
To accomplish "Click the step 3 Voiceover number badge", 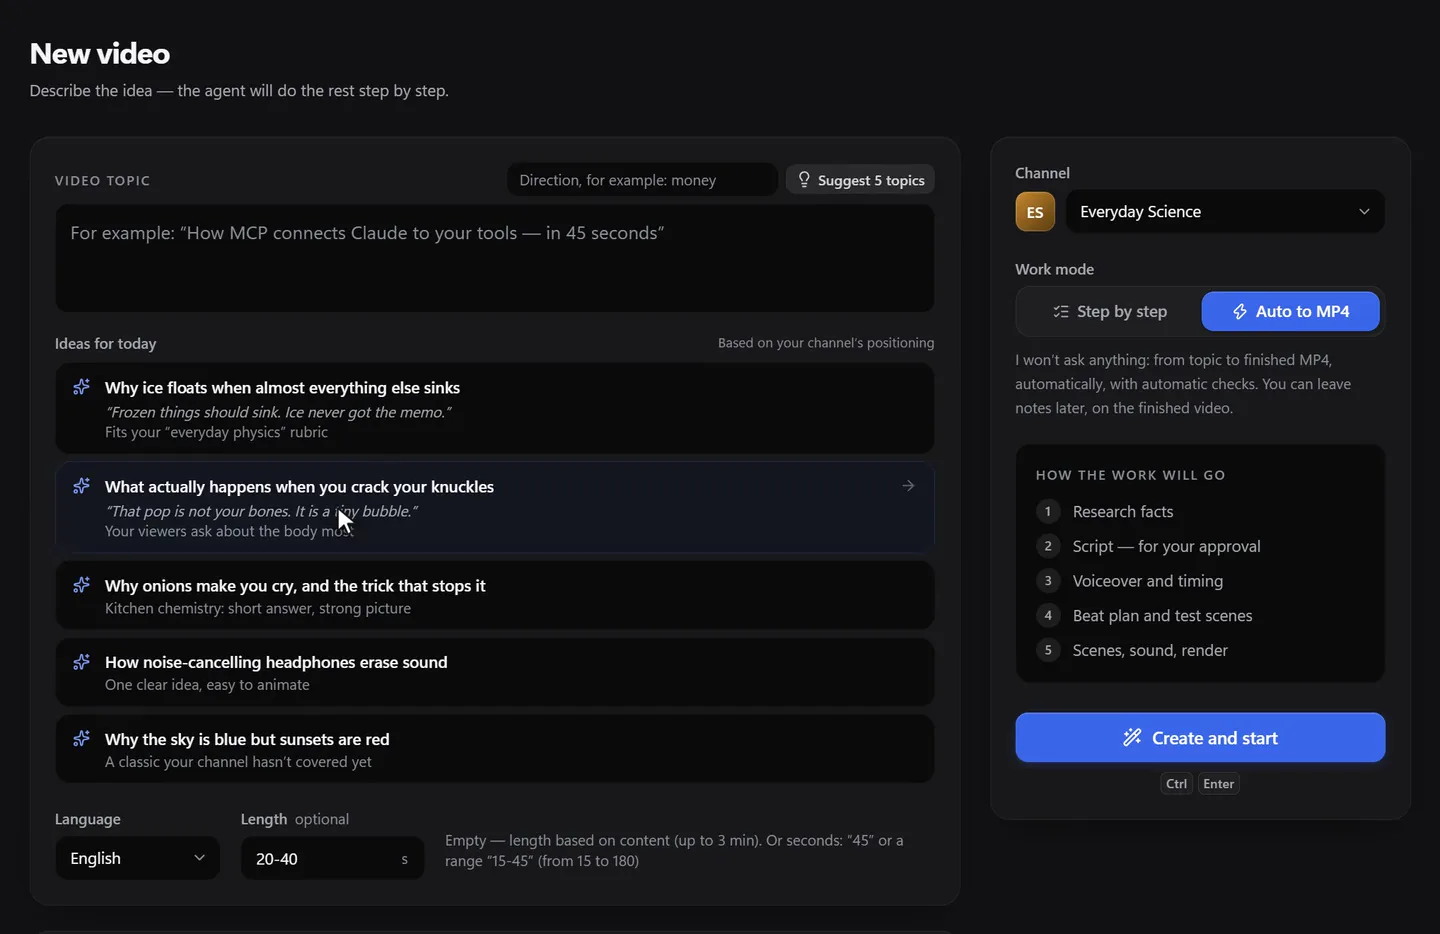I will click(x=1048, y=581).
